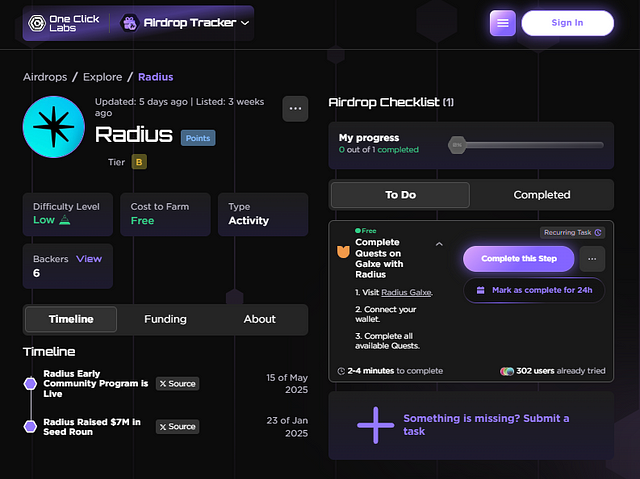Click the Radius breadcrumb
This screenshot has height=479, width=640.
(x=156, y=77)
